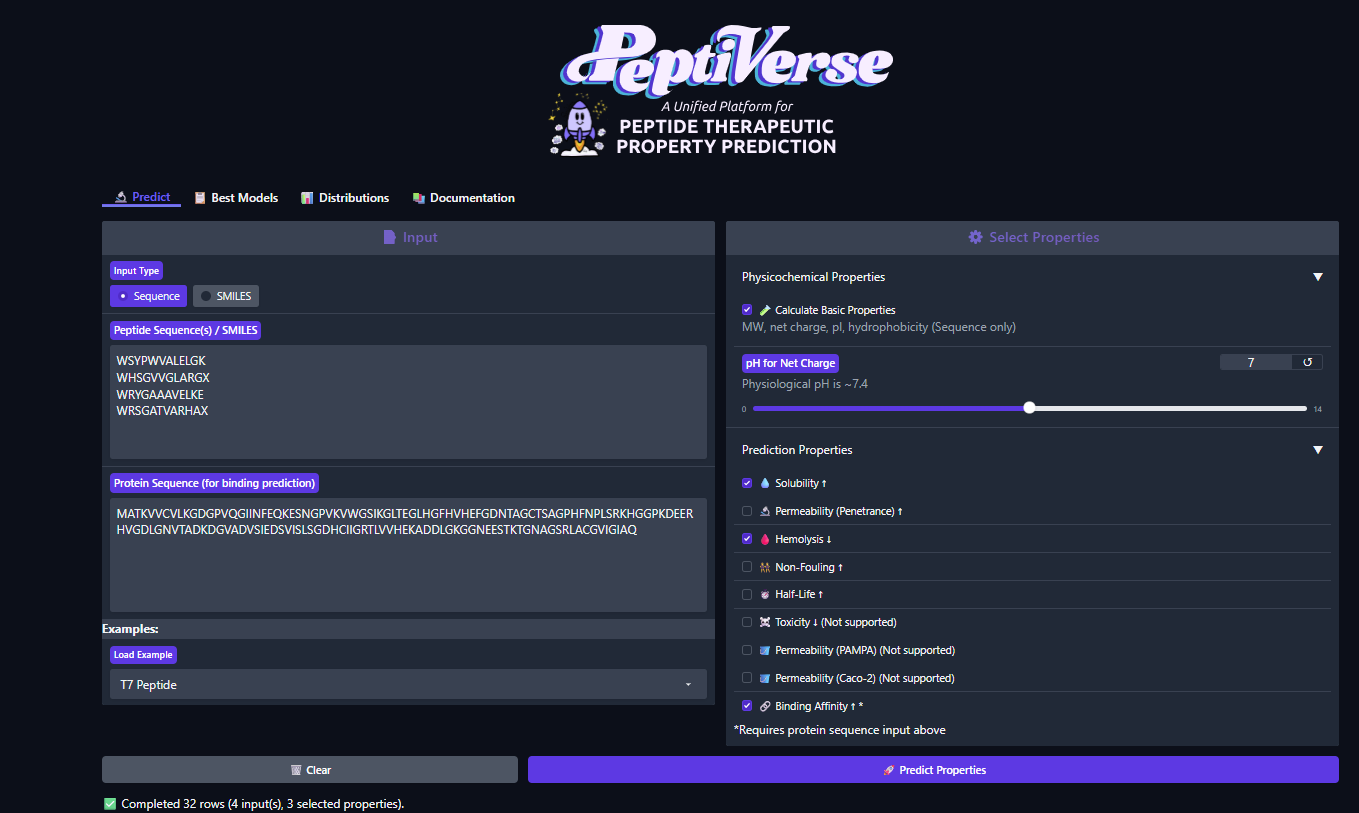Click the trash icon on Clear button
The height and width of the screenshot is (813, 1359).
tap(296, 770)
